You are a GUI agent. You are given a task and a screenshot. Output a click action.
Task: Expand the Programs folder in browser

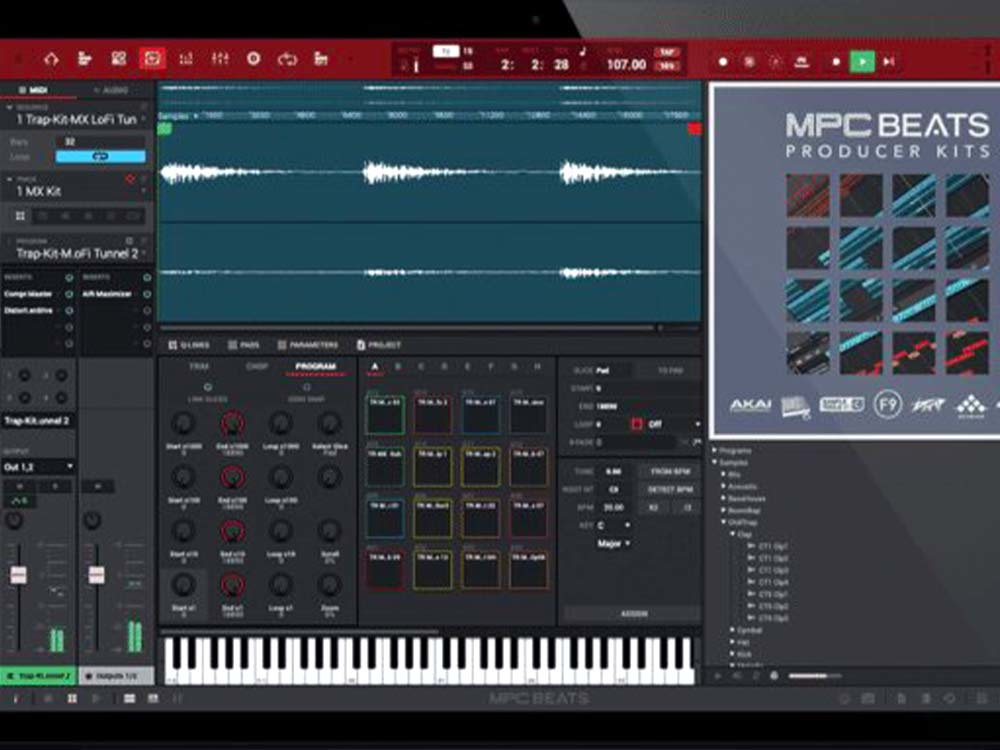pyautogui.click(x=714, y=450)
